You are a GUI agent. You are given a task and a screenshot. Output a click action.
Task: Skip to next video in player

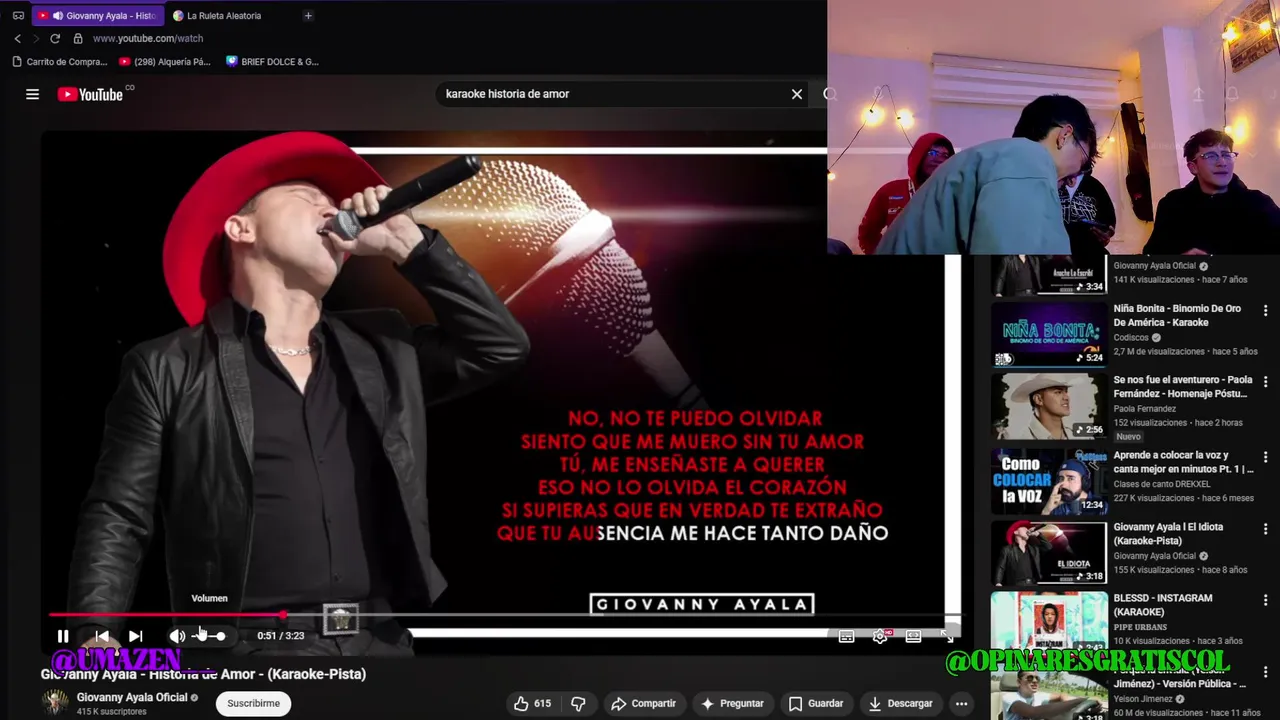tap(136, 636)
